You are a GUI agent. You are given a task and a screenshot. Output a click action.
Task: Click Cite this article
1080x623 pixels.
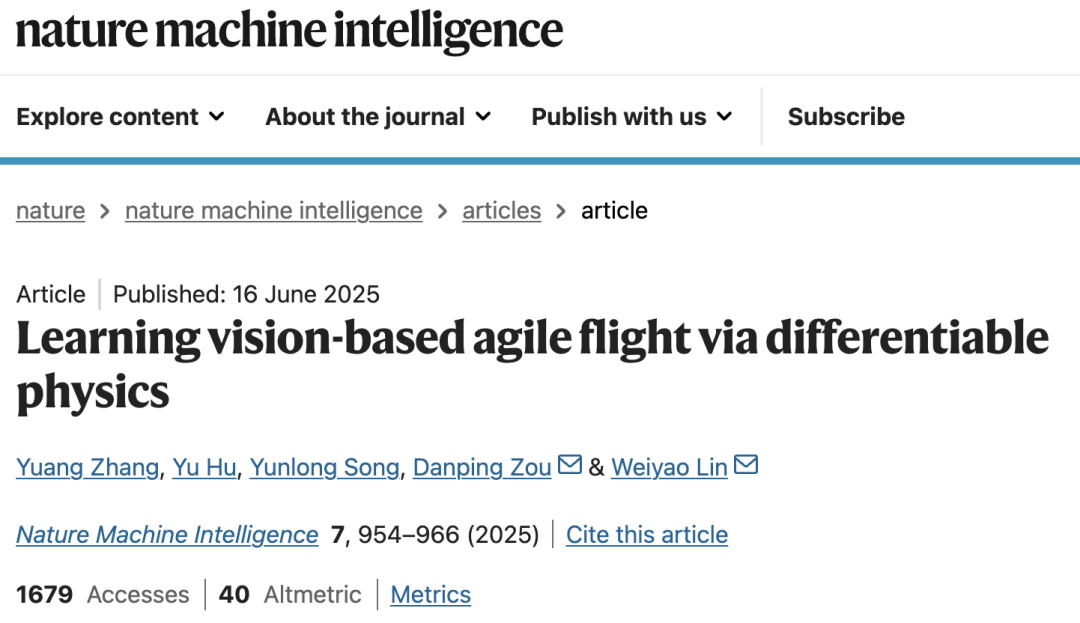(647, 535)
